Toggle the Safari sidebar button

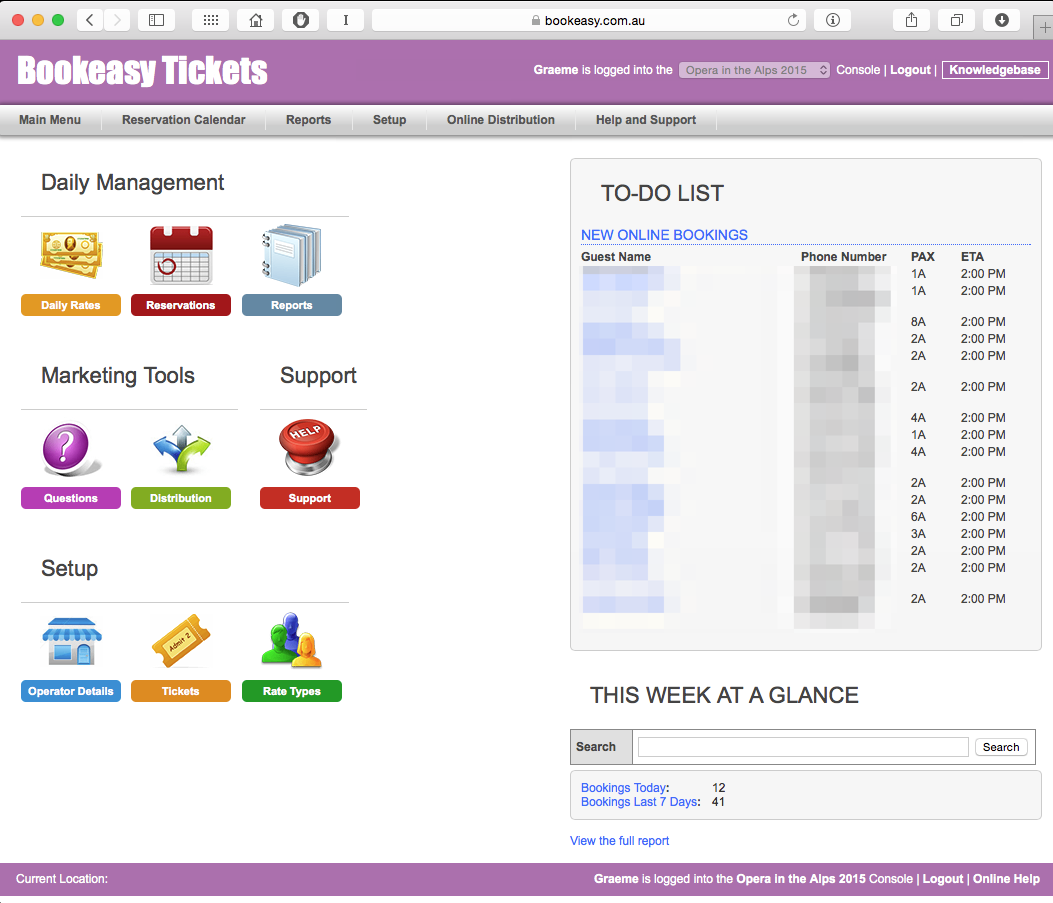[x=156, y=20]
